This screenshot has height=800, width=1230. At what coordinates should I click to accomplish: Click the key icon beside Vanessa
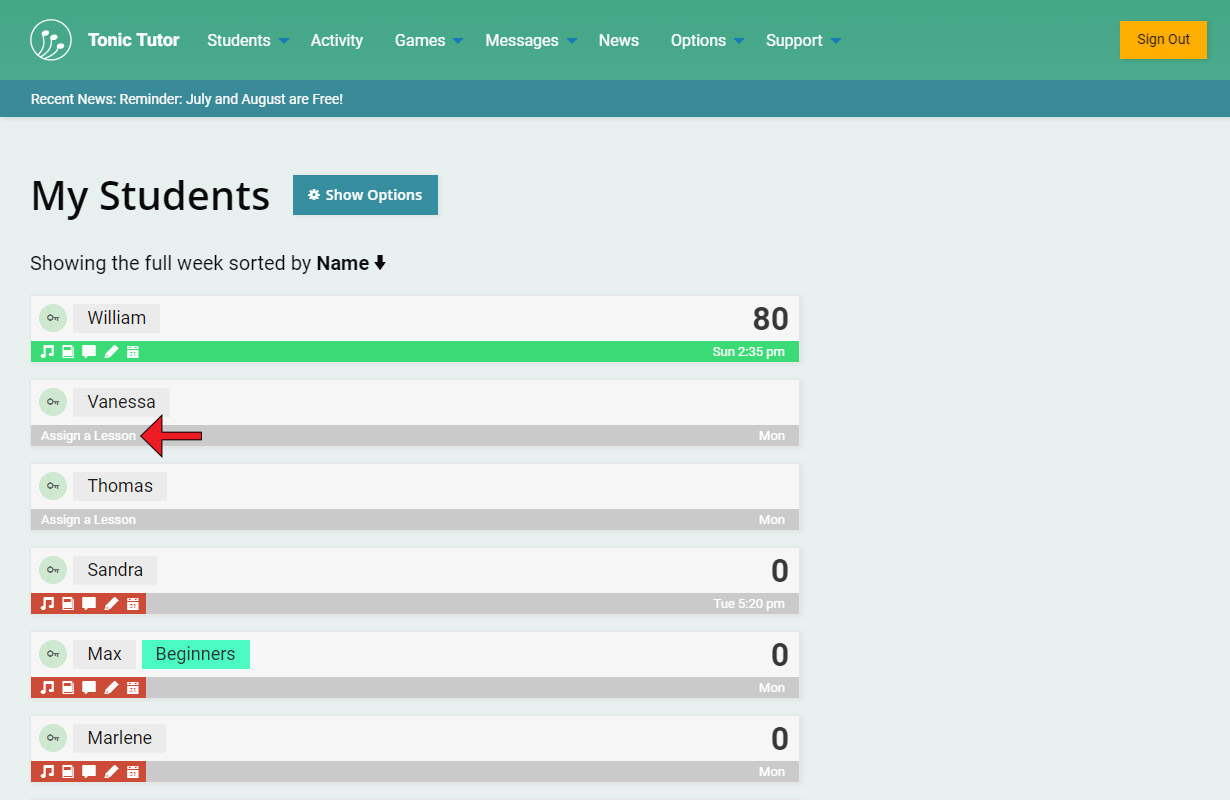pos(53,402)
